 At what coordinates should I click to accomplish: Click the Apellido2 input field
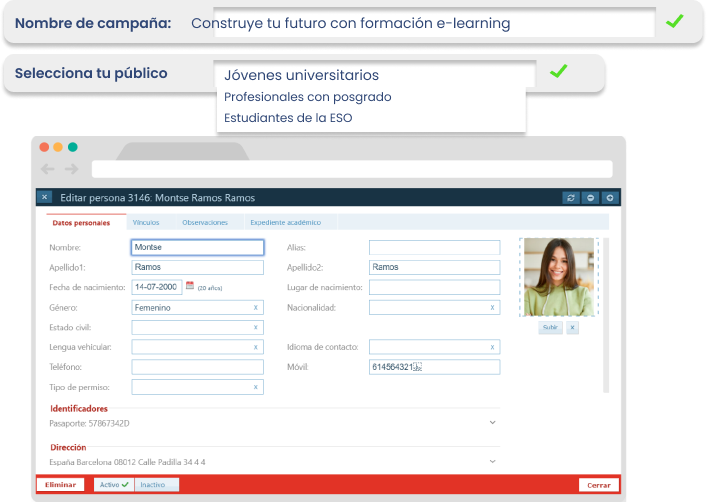435,267
